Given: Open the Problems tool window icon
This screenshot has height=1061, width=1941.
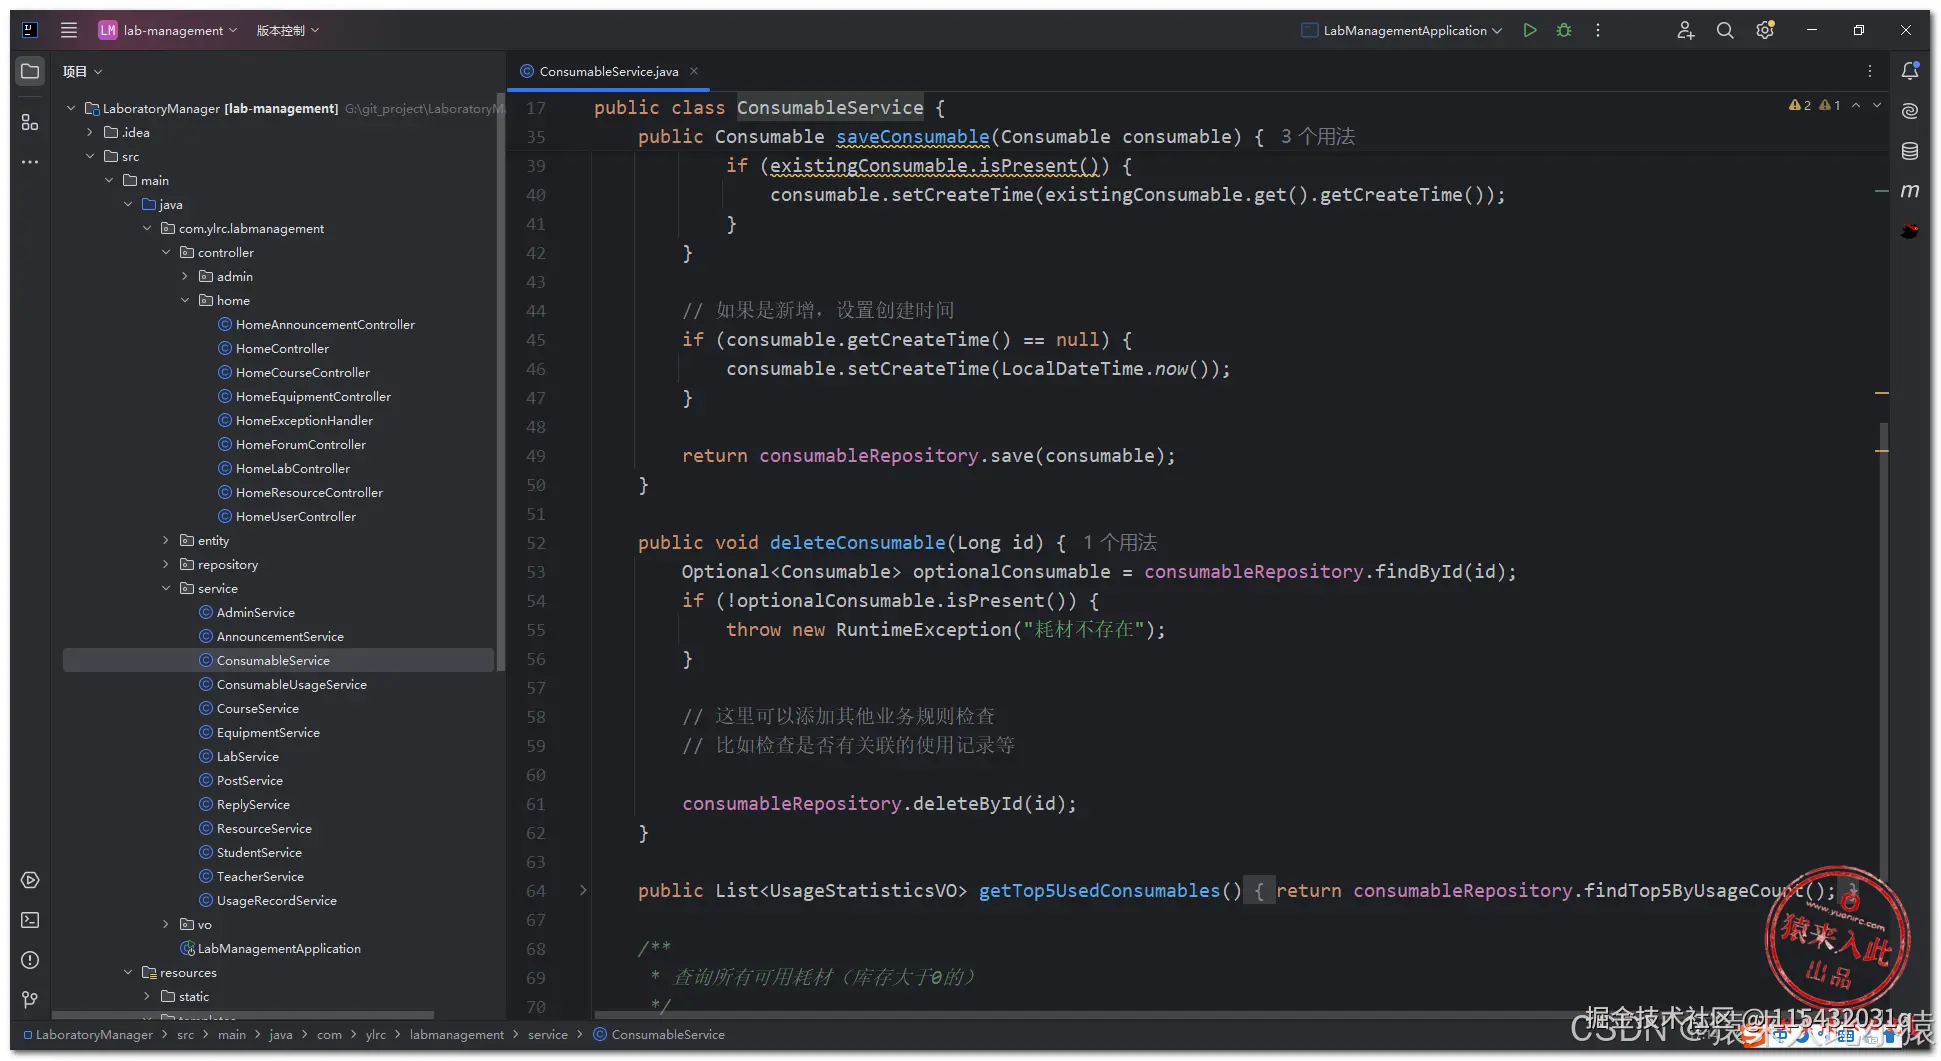Looking at the screenshot, I should (30, 960).
